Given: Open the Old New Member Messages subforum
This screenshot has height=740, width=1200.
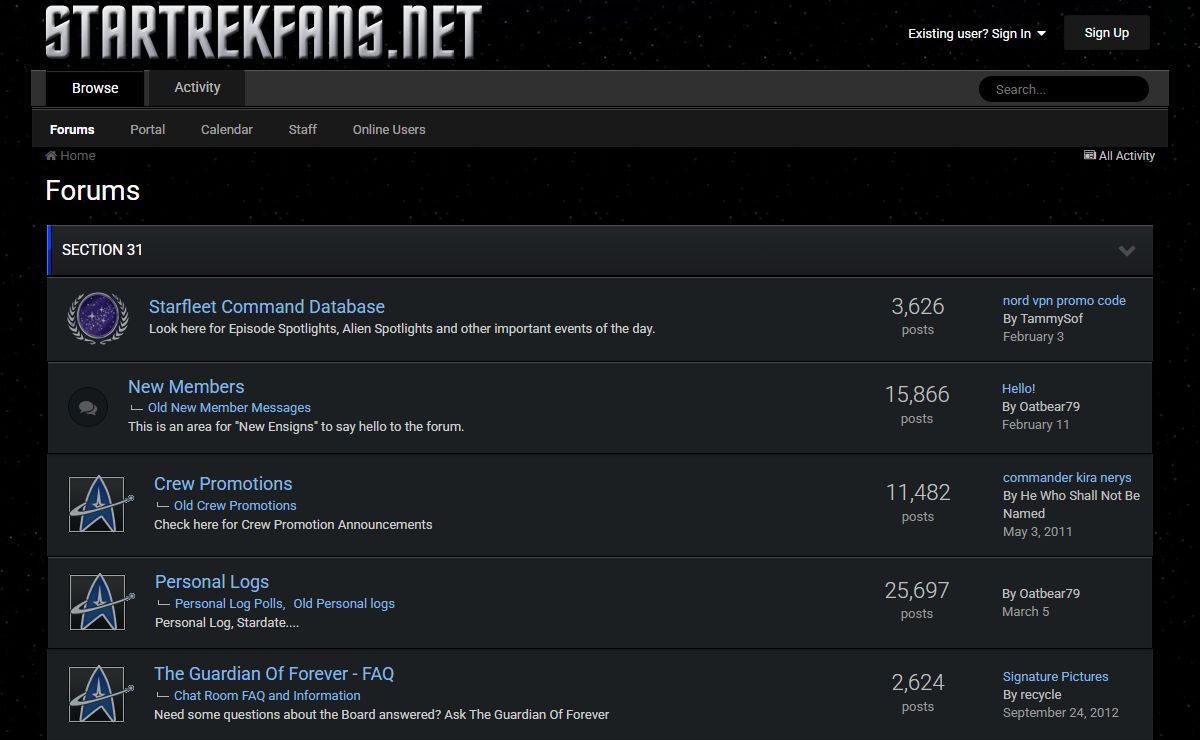Looking at the screenshot, I should click(229, 408).
